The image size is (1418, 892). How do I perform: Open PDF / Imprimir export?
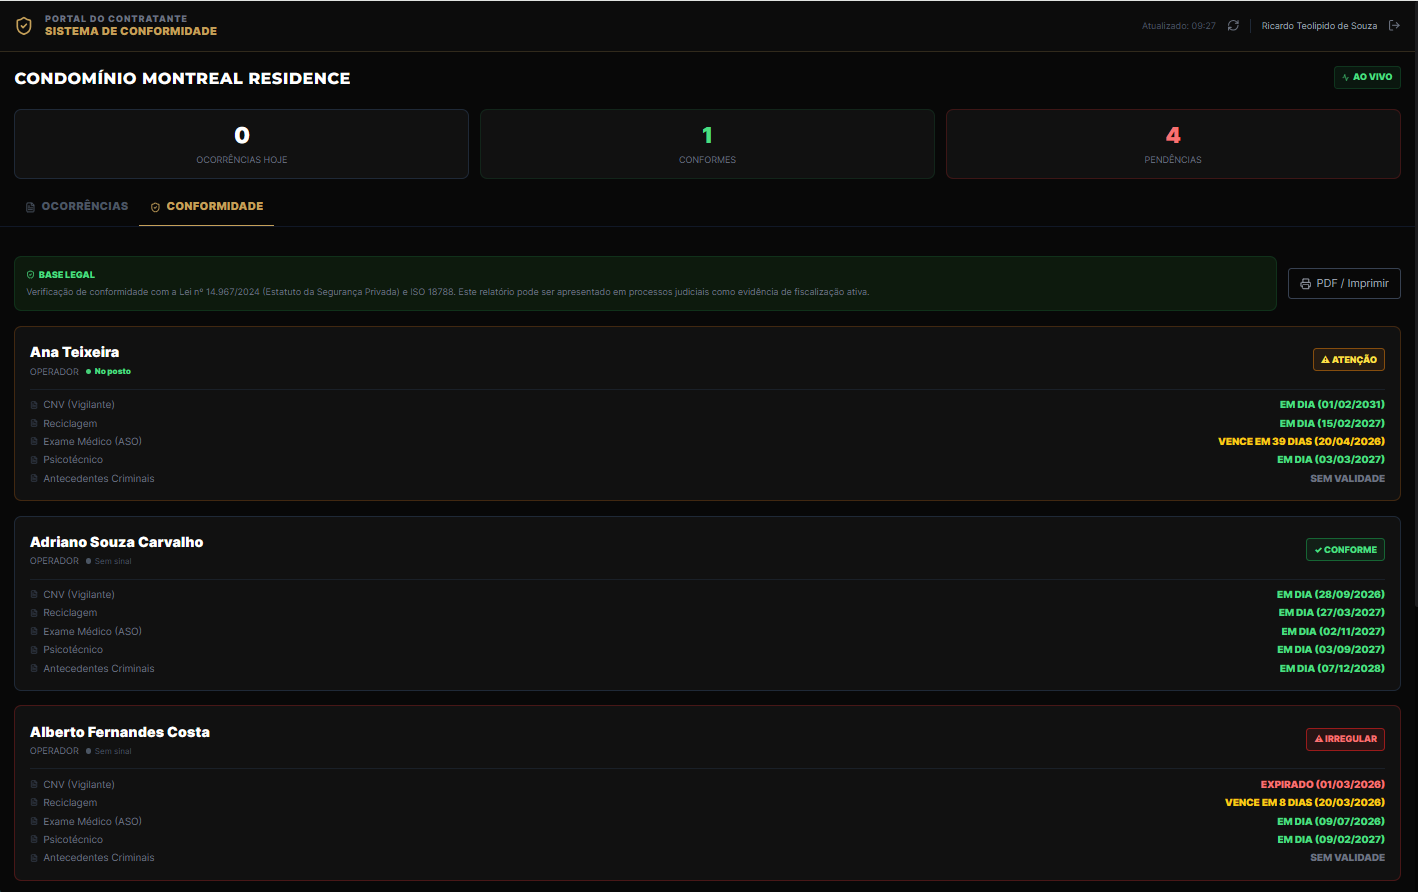coord(1344,284)
